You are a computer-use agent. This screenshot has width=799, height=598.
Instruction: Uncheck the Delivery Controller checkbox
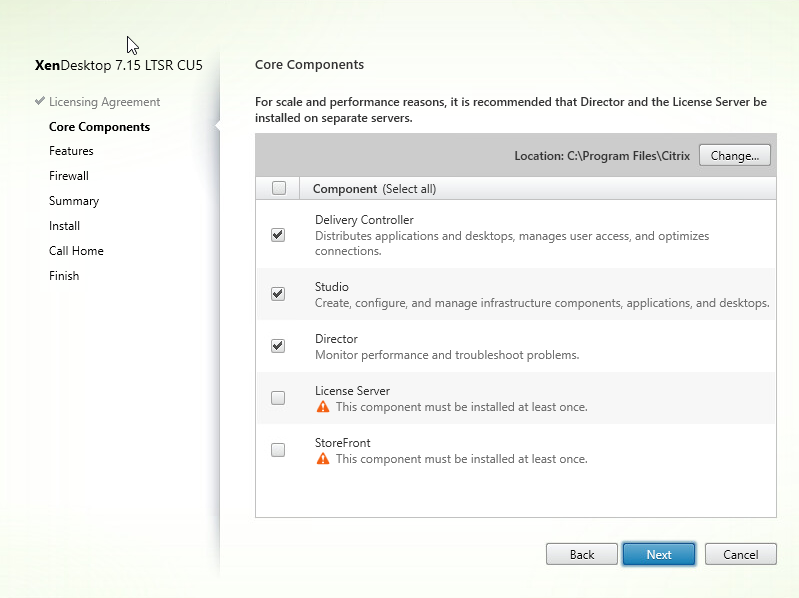click(x=278, y=235)
